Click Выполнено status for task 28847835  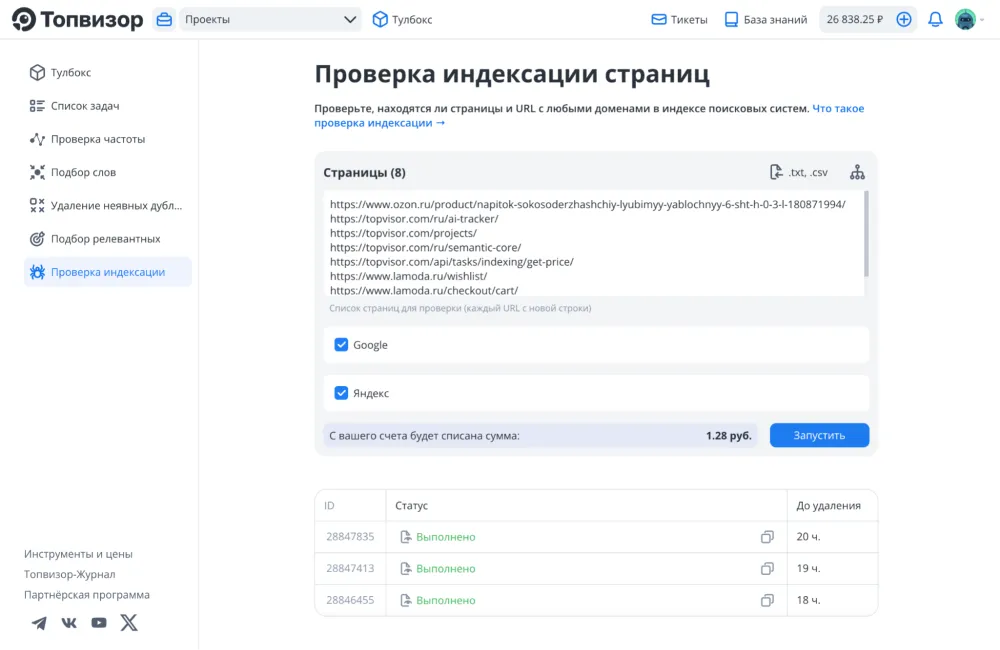(446, 537)
